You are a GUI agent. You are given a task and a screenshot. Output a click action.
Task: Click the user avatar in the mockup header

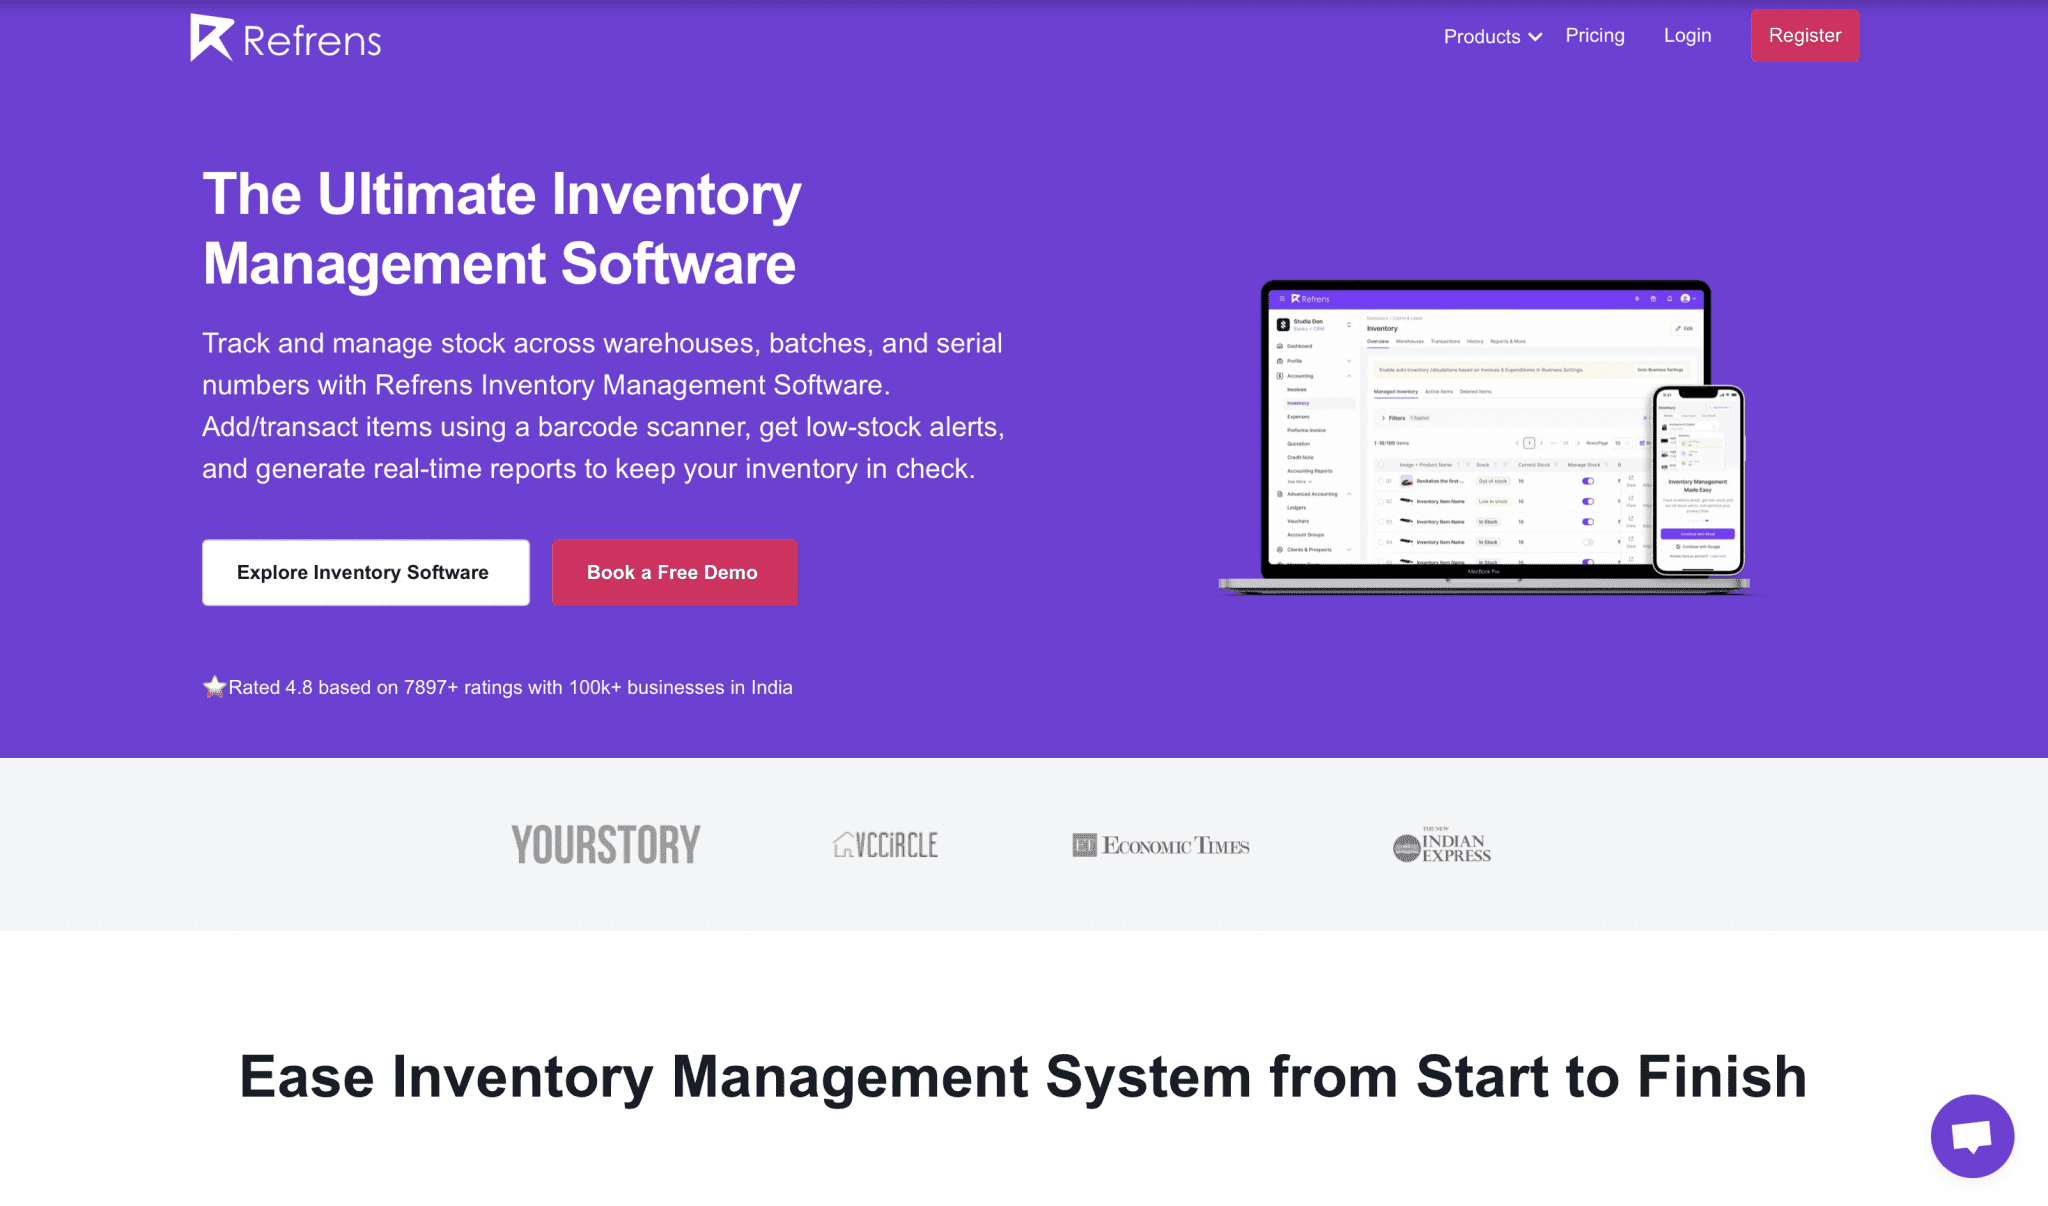1686,299
